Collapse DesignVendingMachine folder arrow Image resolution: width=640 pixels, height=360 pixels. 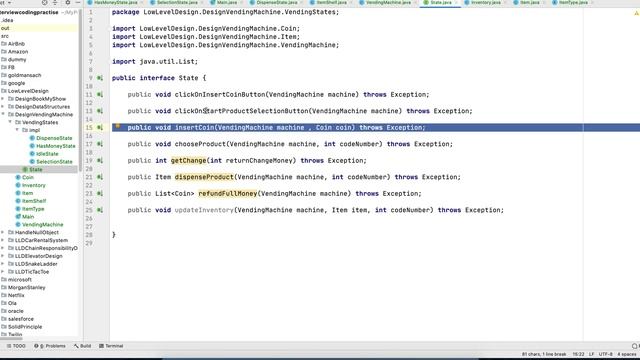click(3, 114)
